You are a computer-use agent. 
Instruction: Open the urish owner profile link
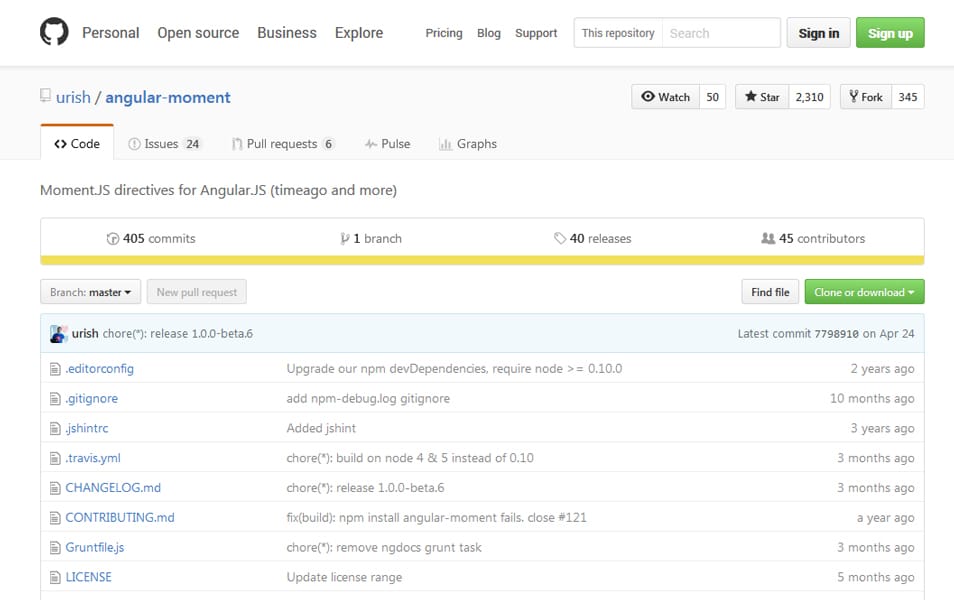73,97
